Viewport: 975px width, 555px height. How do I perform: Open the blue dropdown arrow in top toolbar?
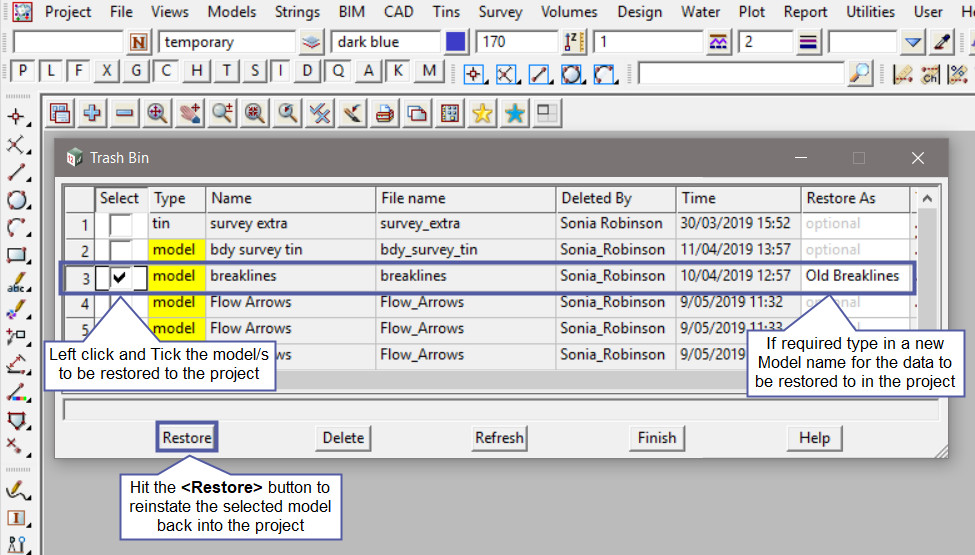tap(912, 42)
